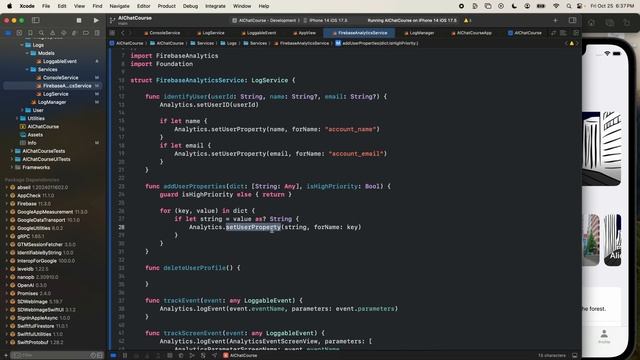Image resolution: width=640 pixels, height=360 pixels.
Task: Toggle the inspector panel on the right
Action: coord(572,20)
